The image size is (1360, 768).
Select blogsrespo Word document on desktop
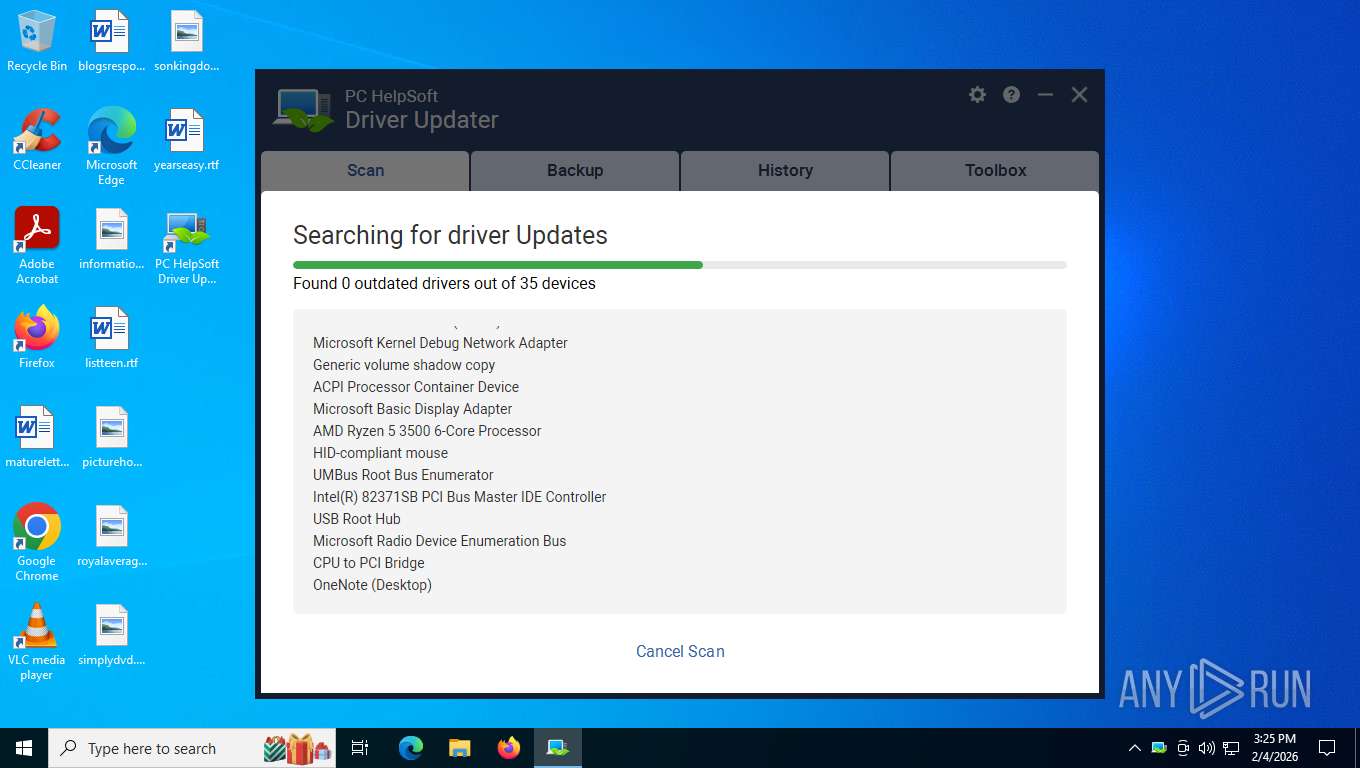111,41
